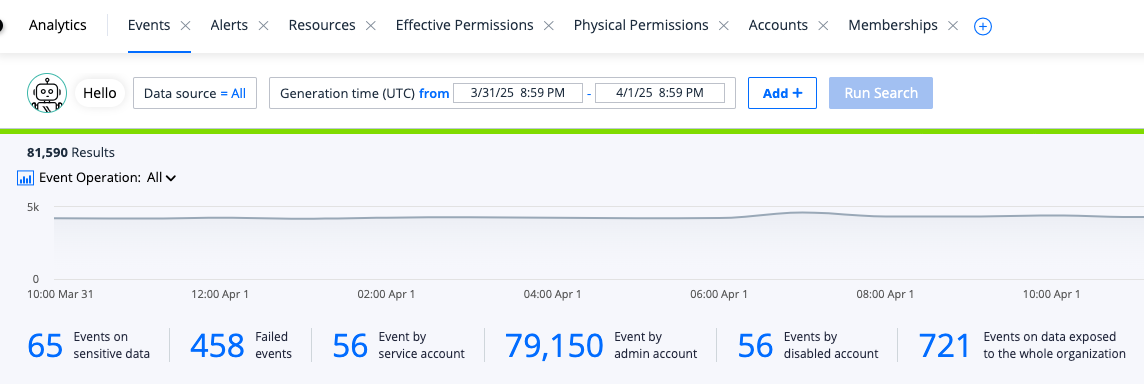The image size is (1144, 384).
Task: Close the Events tab
Action: click(185, 26)
